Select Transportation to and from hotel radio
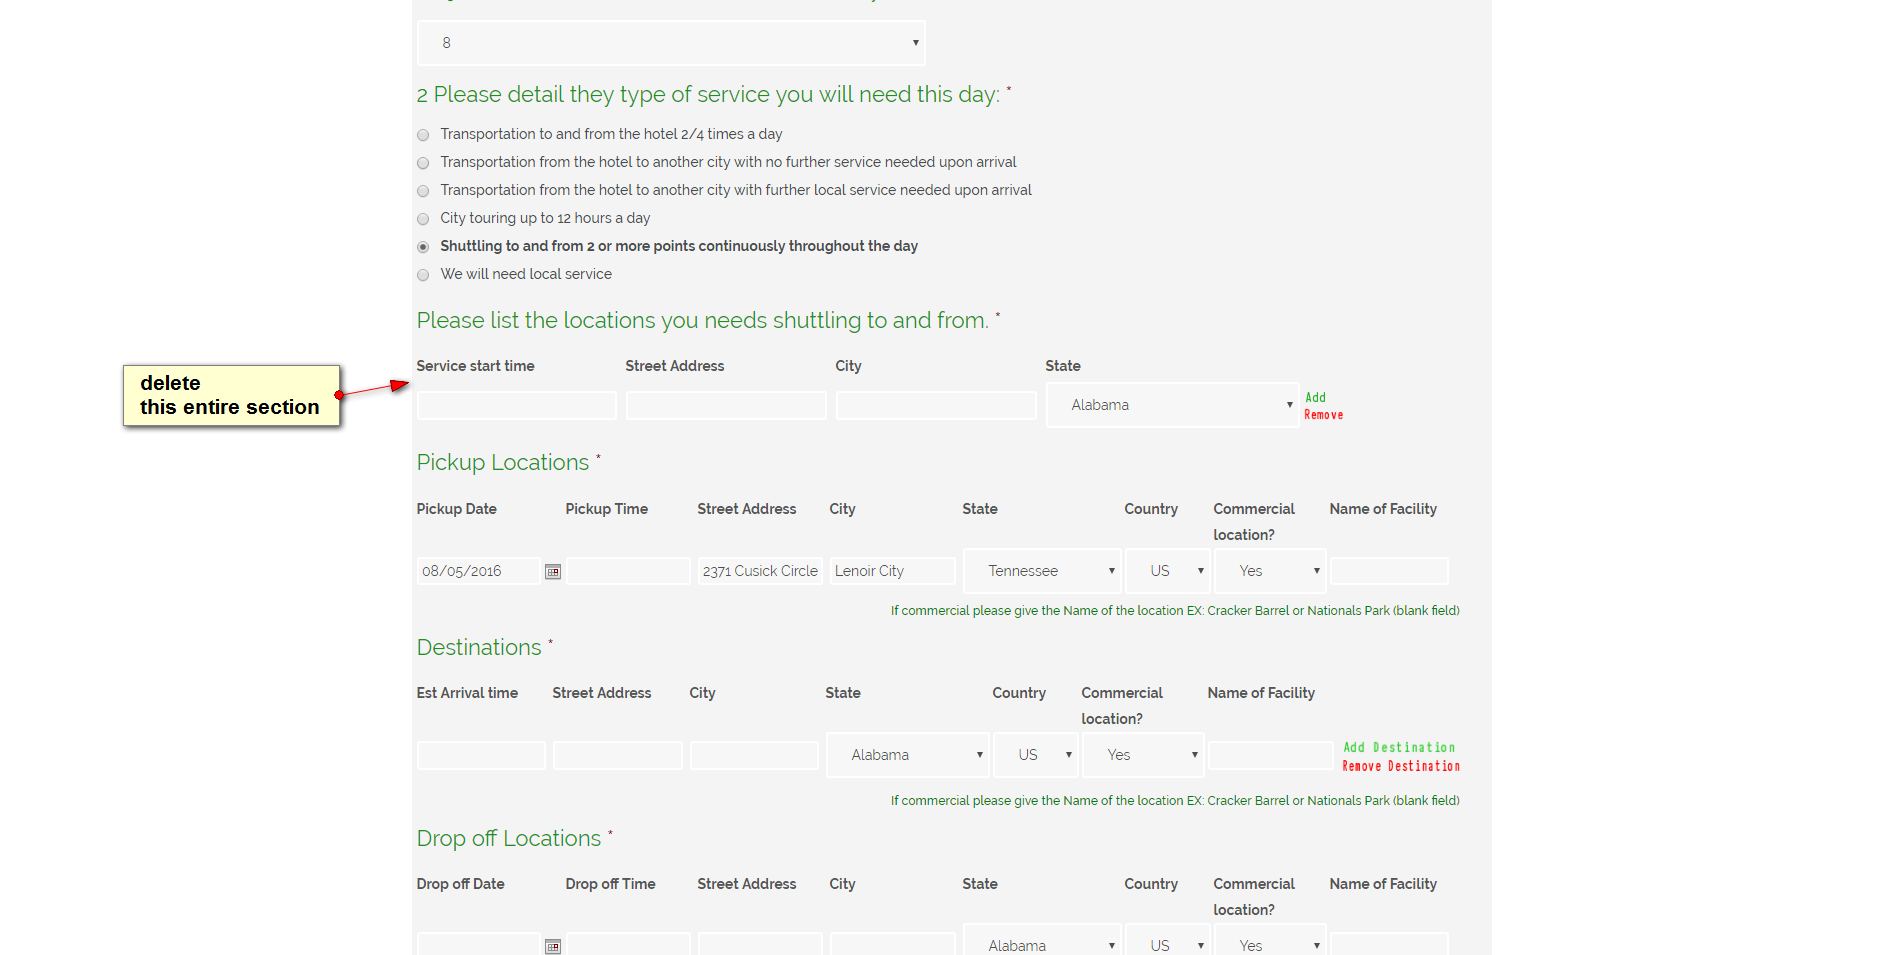The height and width of the screenshot is (955, 1903). pos(424,135)
